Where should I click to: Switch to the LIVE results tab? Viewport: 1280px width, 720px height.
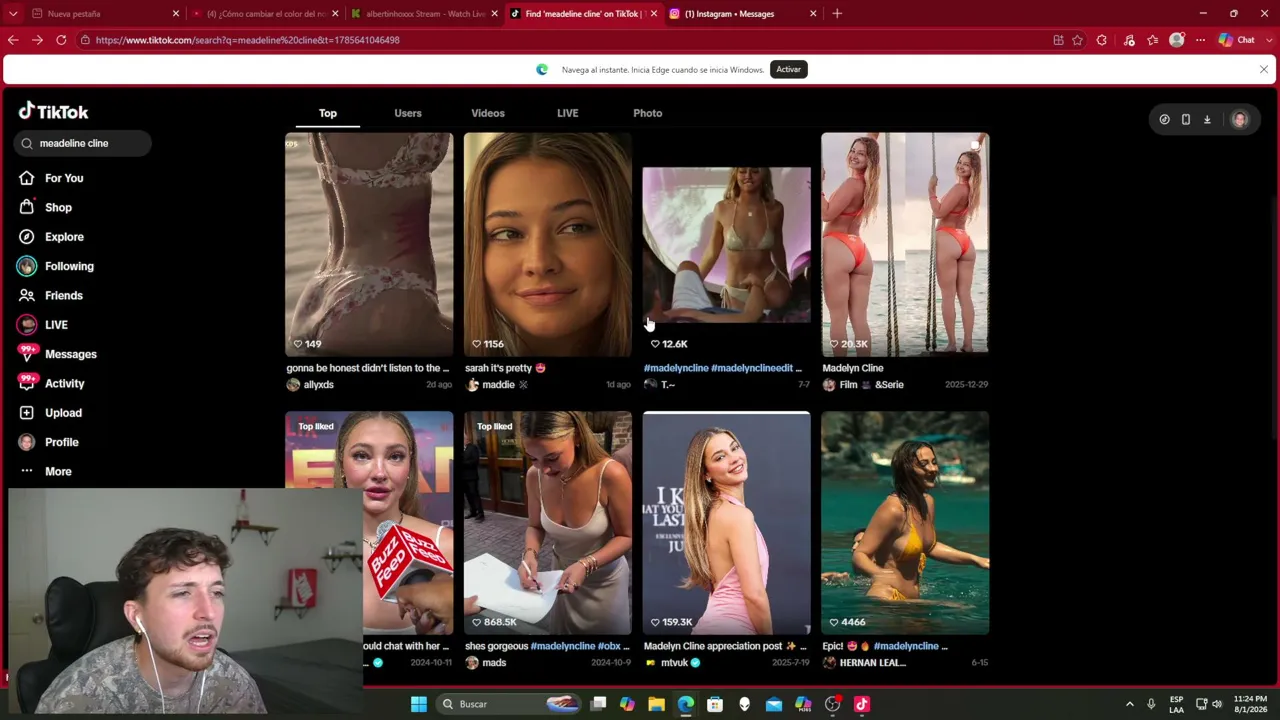[x=567, y=113]
